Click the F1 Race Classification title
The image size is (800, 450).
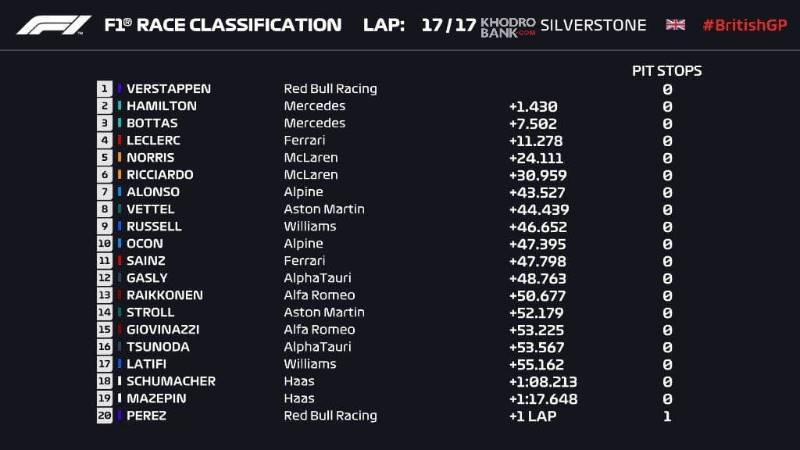222,25
